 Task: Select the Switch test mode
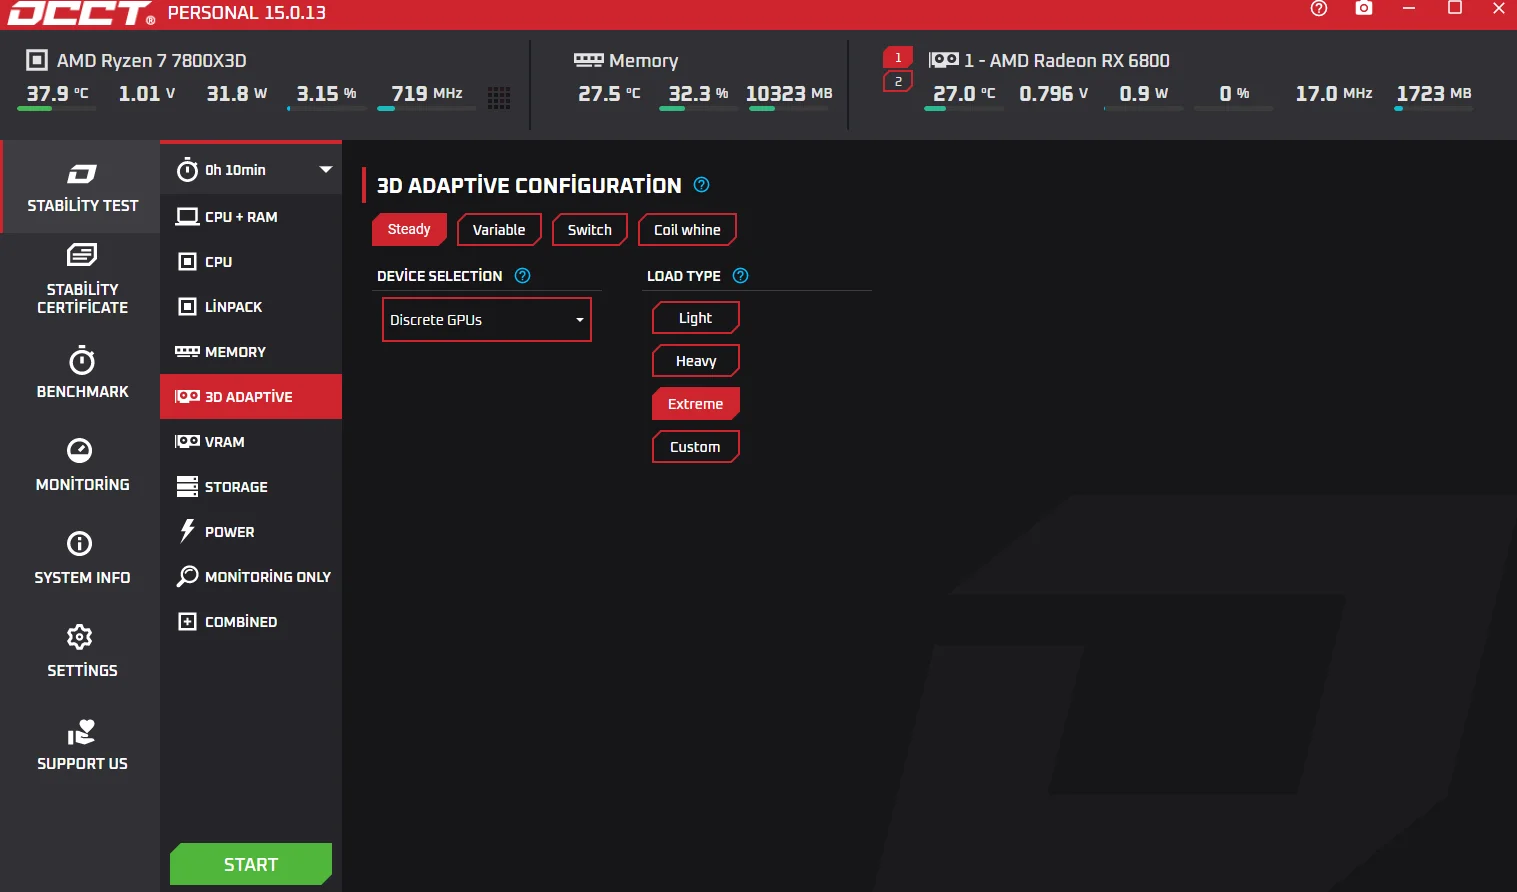[590, 229]
